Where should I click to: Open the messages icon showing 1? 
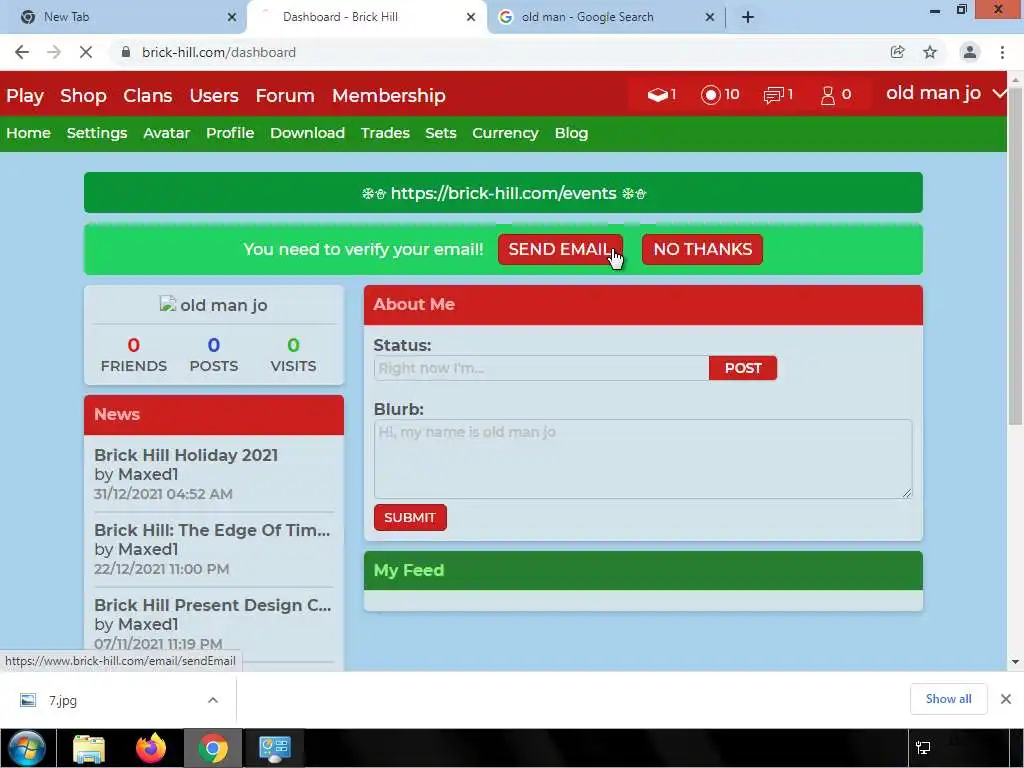(x=778, y=95)
